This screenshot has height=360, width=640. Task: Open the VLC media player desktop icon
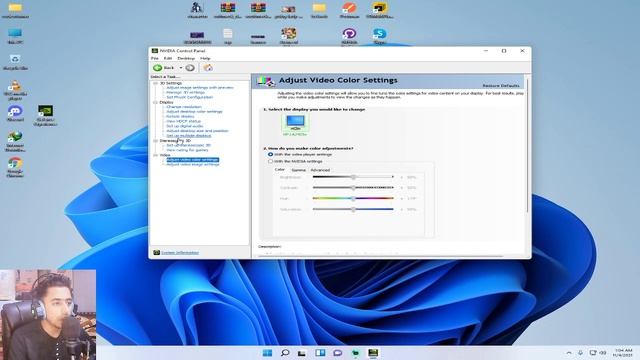(15, 86)
